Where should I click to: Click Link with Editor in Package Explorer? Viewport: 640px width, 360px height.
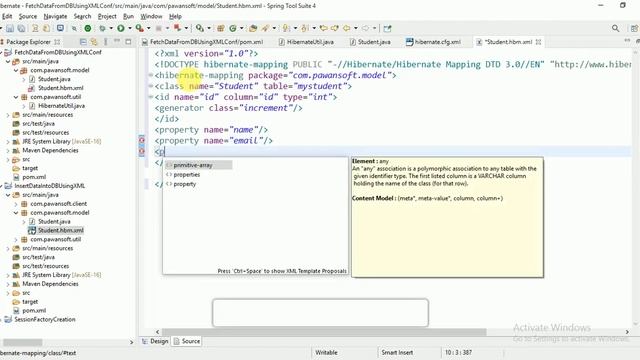click(94, 42)
